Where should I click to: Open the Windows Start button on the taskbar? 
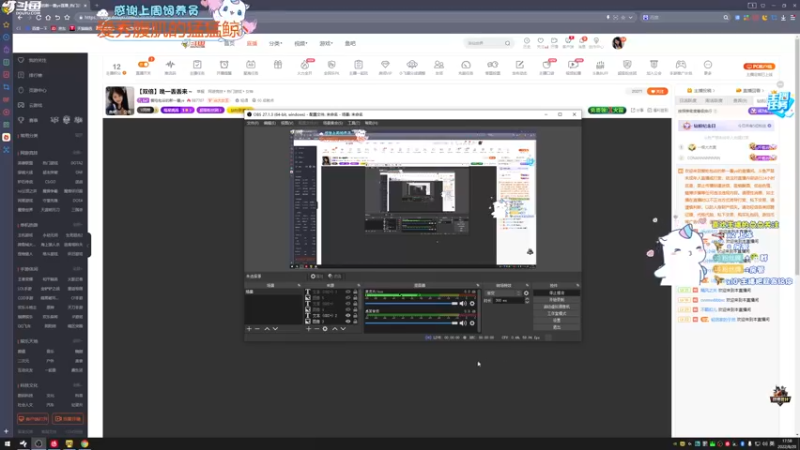7,444
